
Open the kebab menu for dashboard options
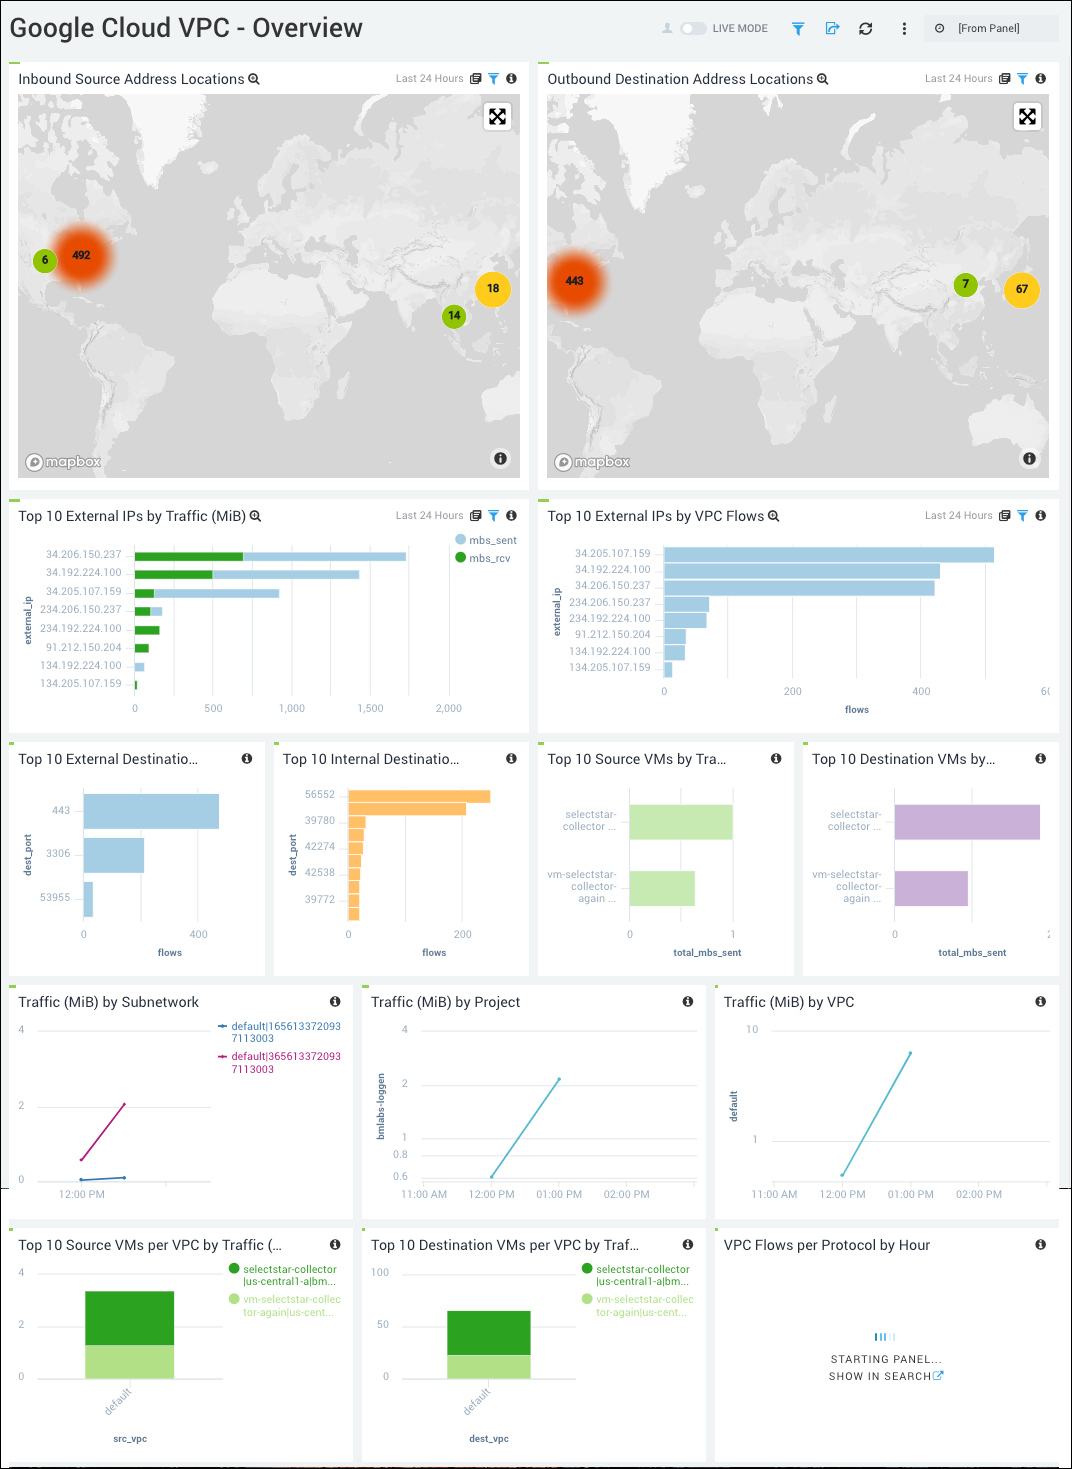(x=903, y=28)
